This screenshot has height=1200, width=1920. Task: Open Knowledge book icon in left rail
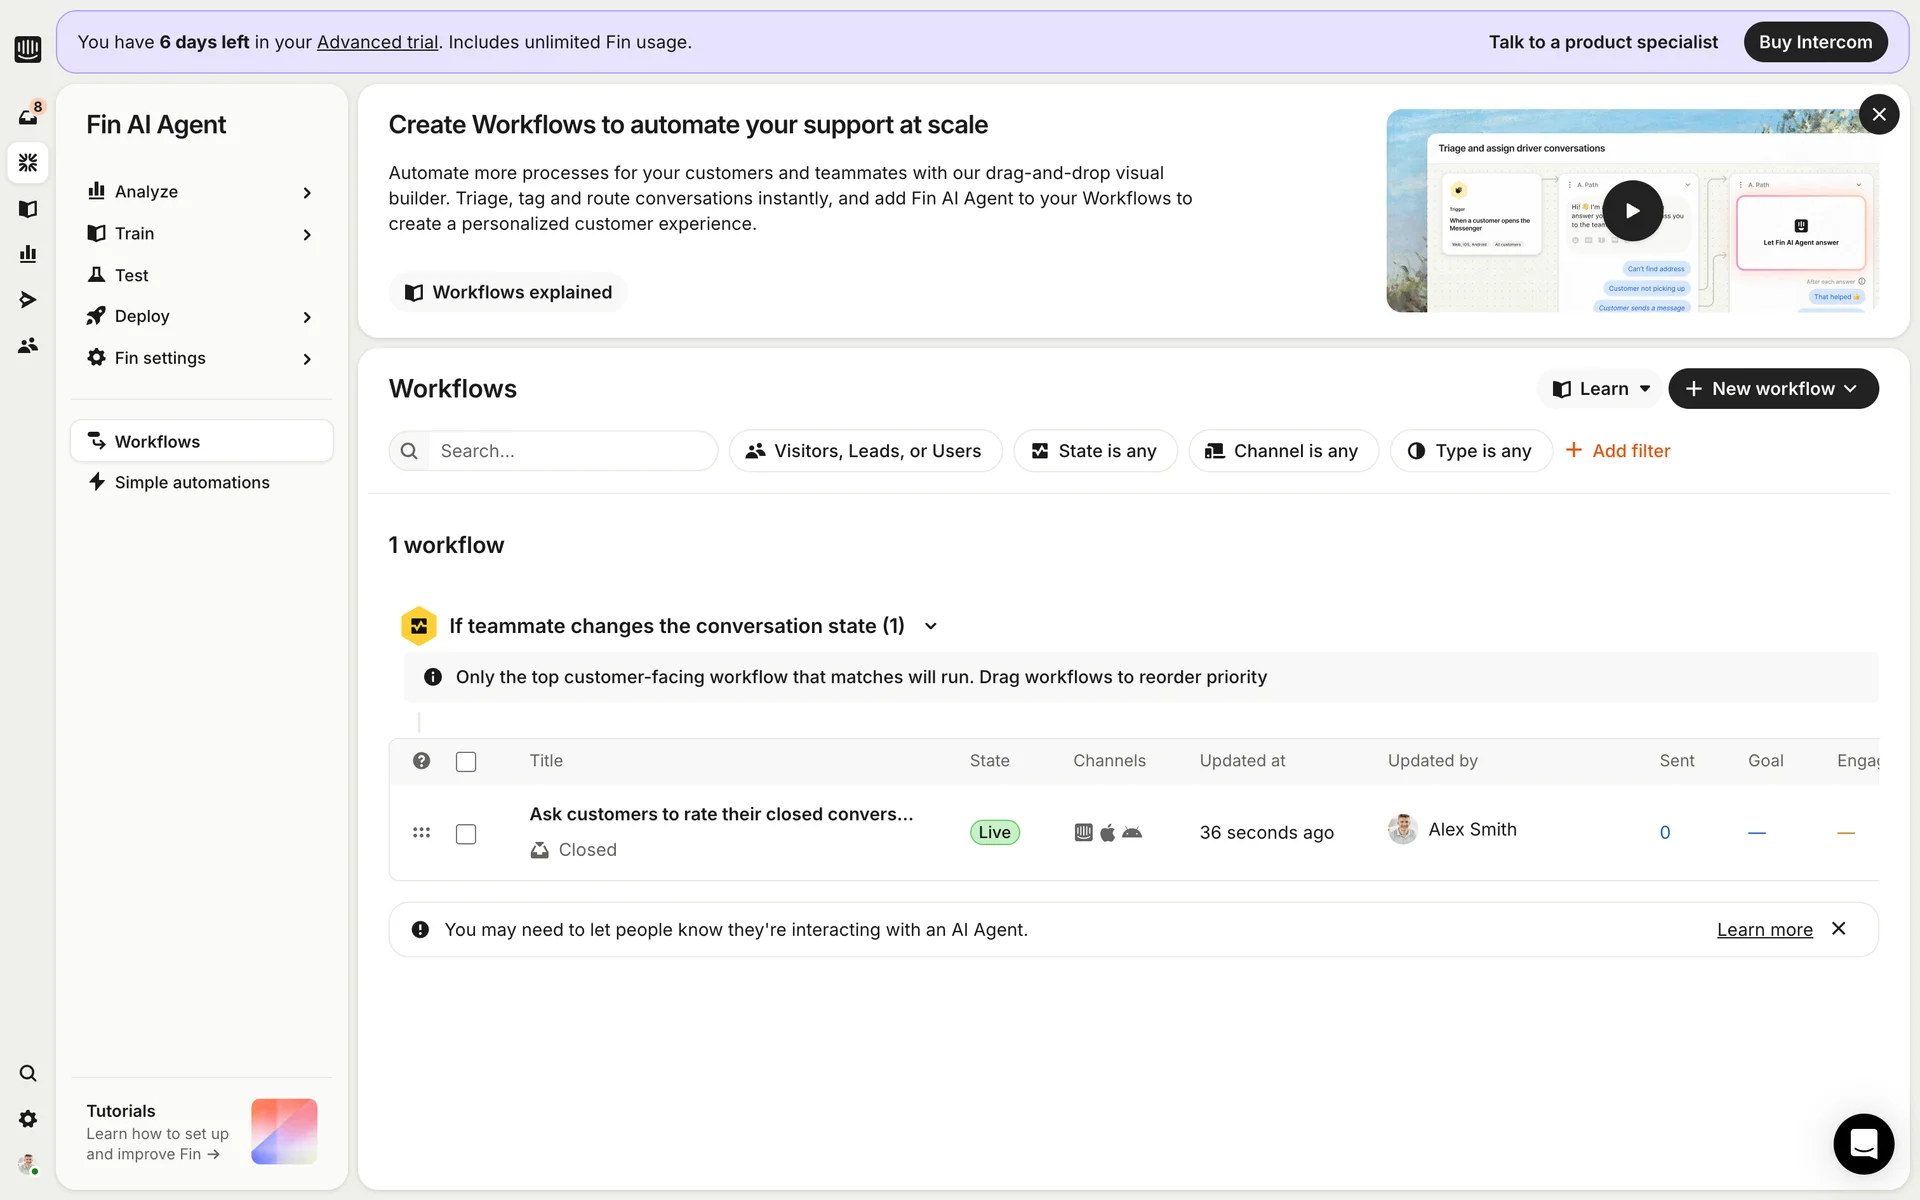28,209
